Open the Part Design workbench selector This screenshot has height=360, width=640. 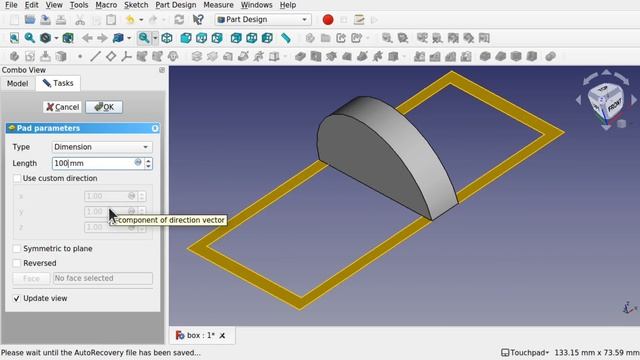(263, 20)
